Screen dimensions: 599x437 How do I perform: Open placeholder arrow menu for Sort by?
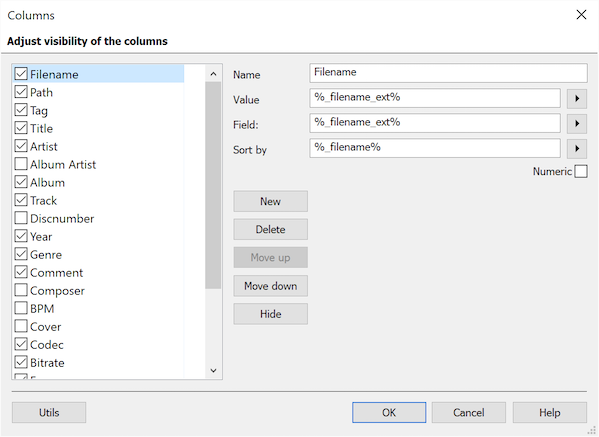click(x=577, y=149)
